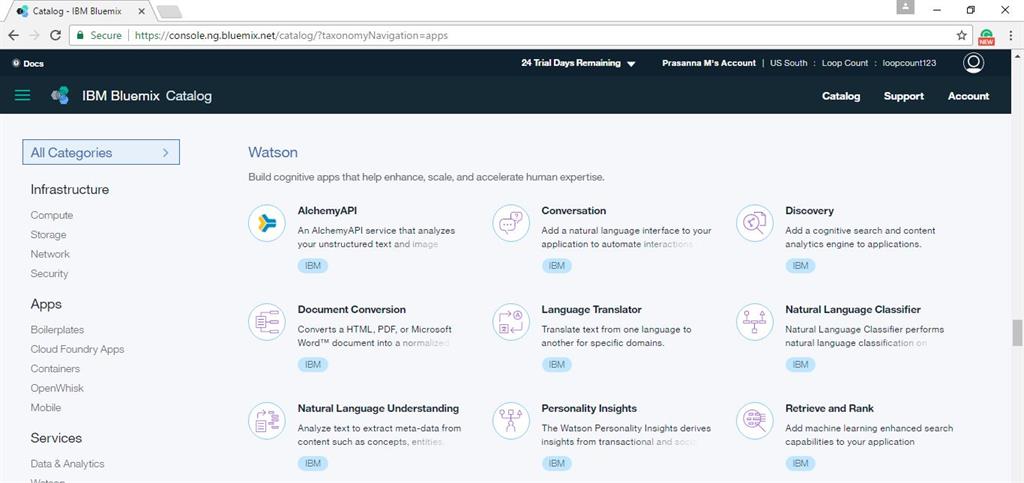Select the OpenWhisk category
The image size is (1024, 483).
coord(57,388)
